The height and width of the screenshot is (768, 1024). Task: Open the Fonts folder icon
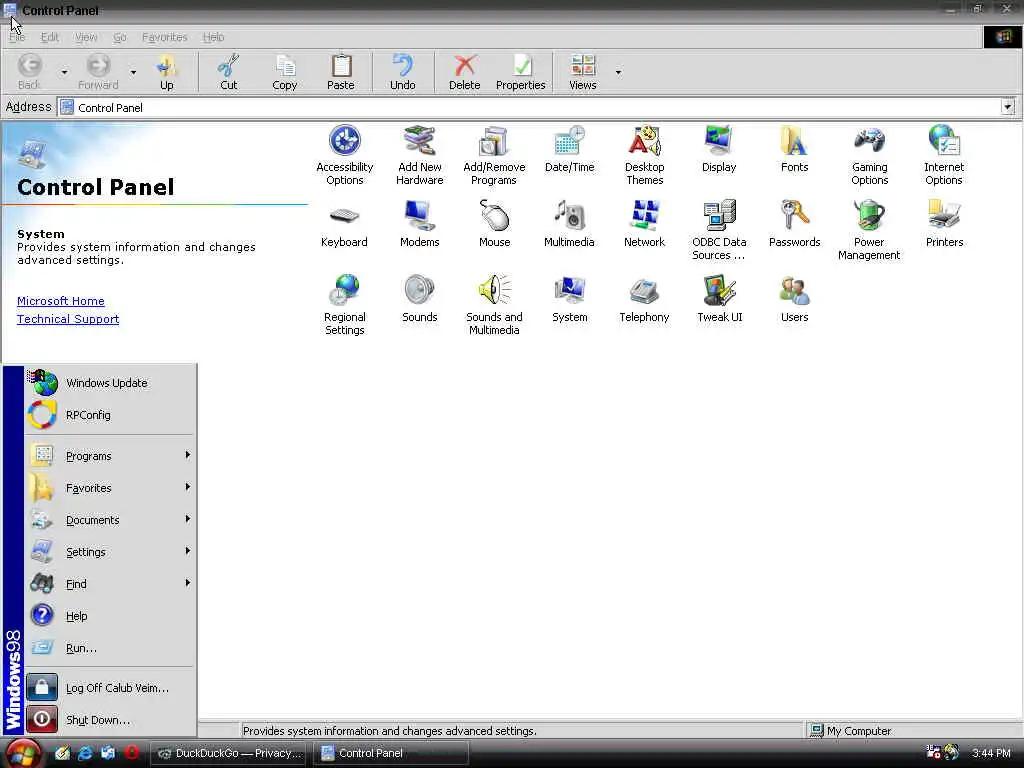pos(794,149)
